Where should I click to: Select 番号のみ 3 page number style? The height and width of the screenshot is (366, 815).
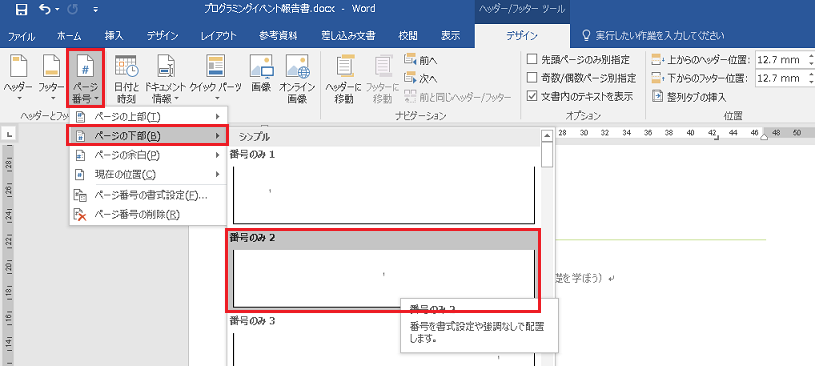click(x=384, y=341)
